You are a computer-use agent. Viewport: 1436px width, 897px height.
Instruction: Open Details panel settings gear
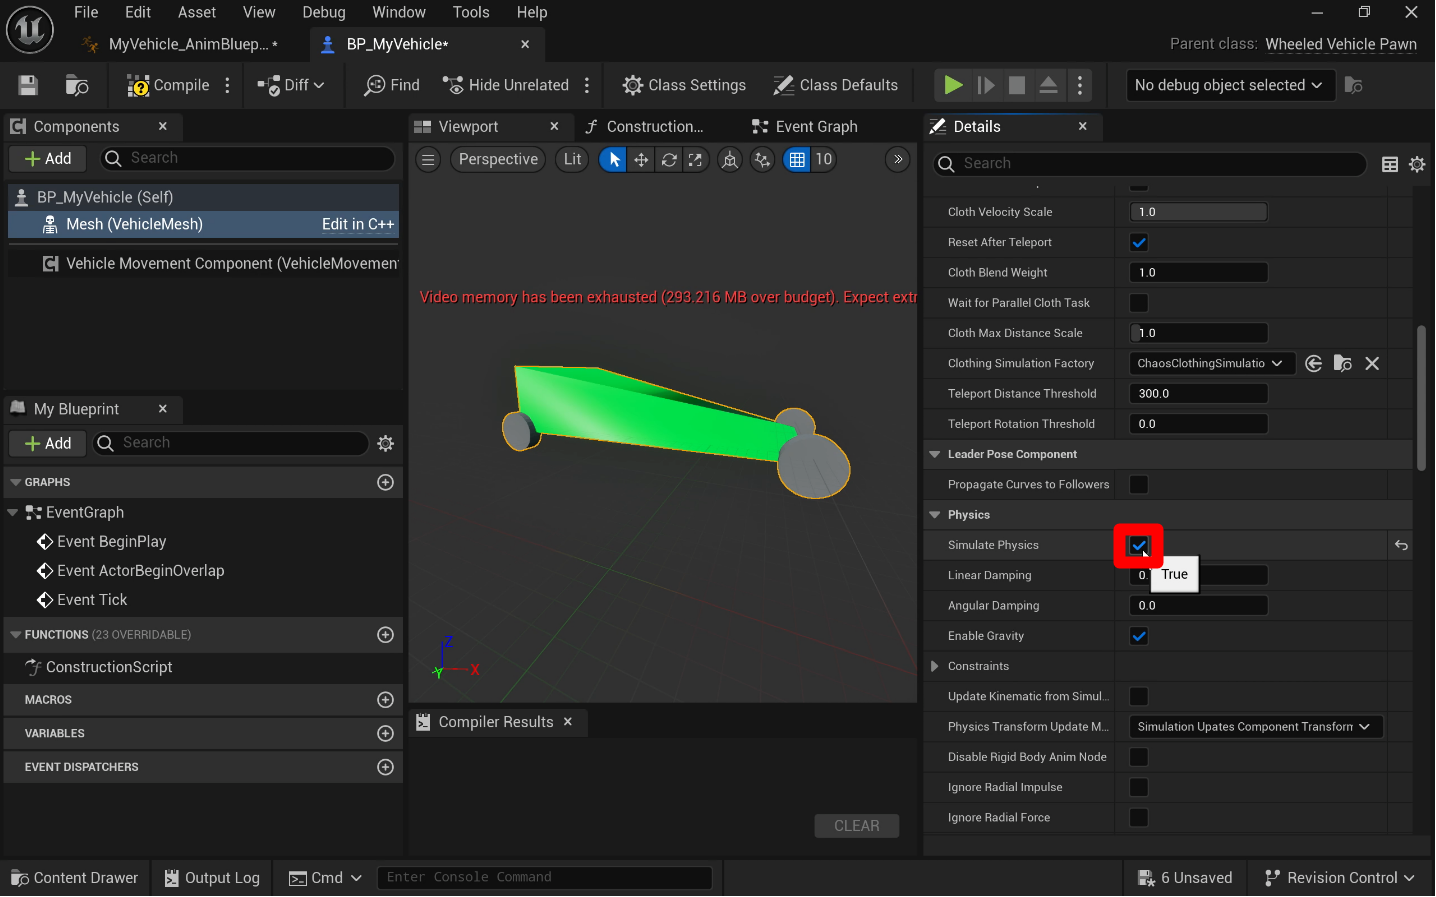(1417, 164)
